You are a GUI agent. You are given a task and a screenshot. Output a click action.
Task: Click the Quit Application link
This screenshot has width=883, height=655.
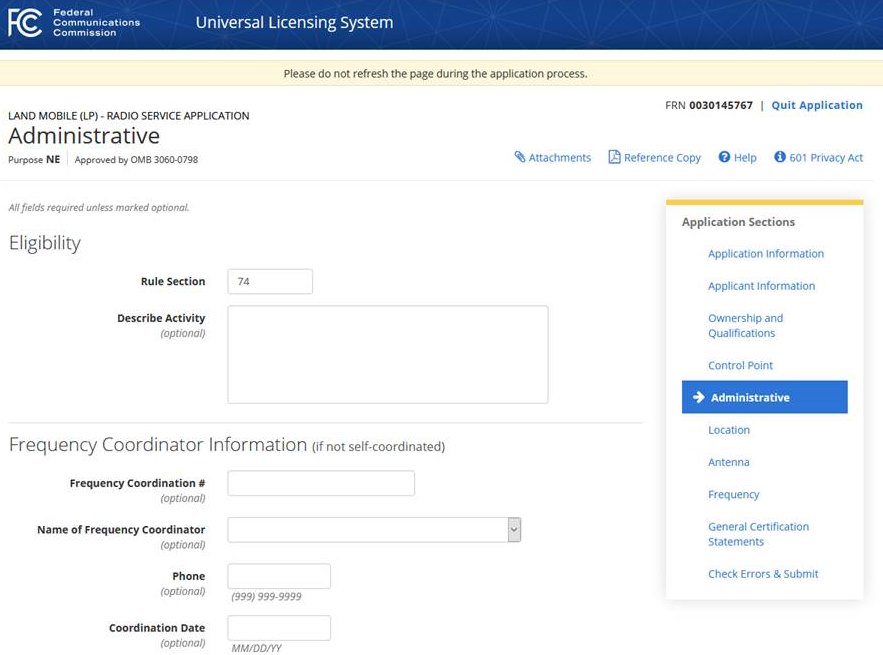817,105
